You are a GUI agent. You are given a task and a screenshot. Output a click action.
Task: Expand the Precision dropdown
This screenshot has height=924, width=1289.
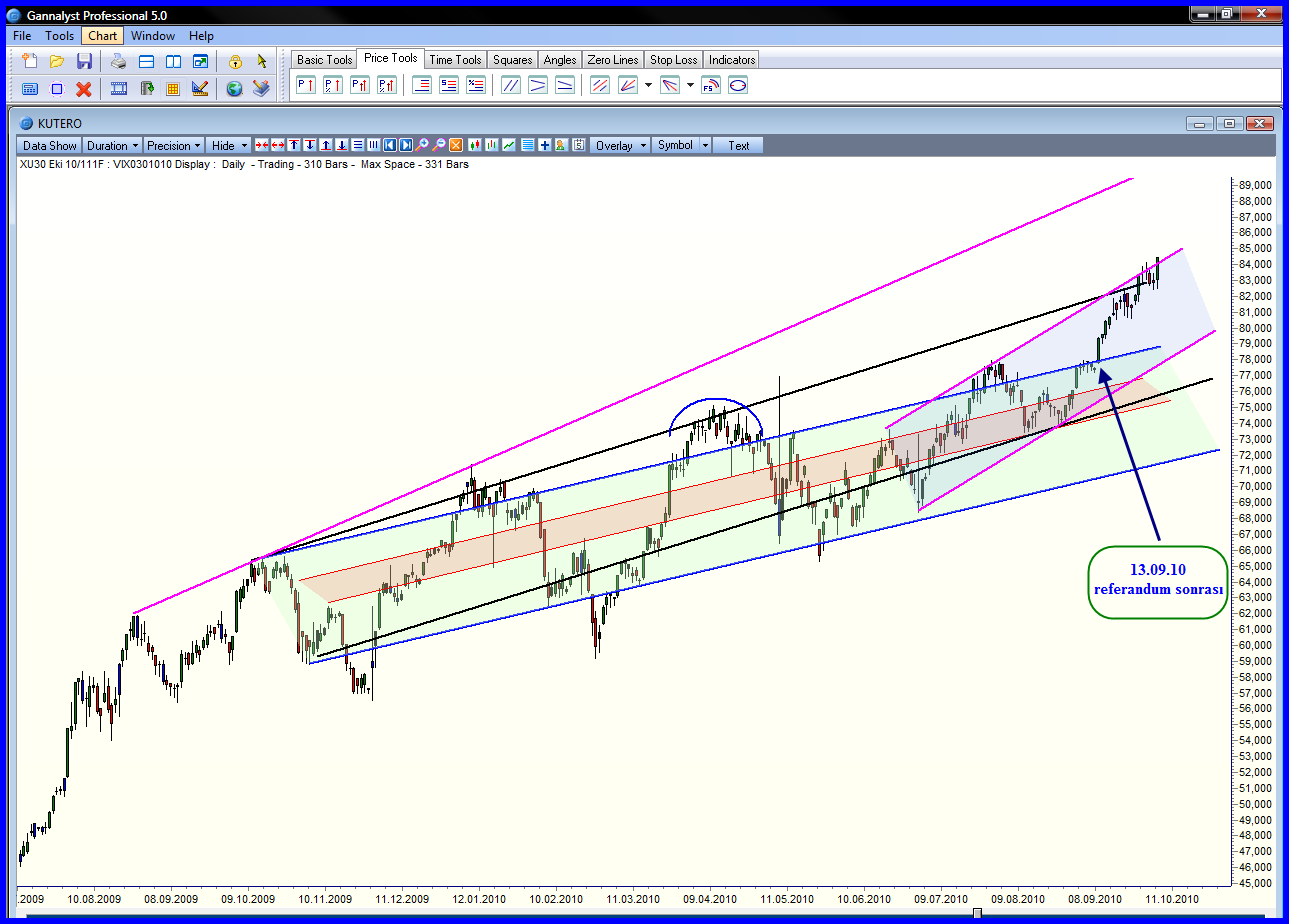point(174,145)
